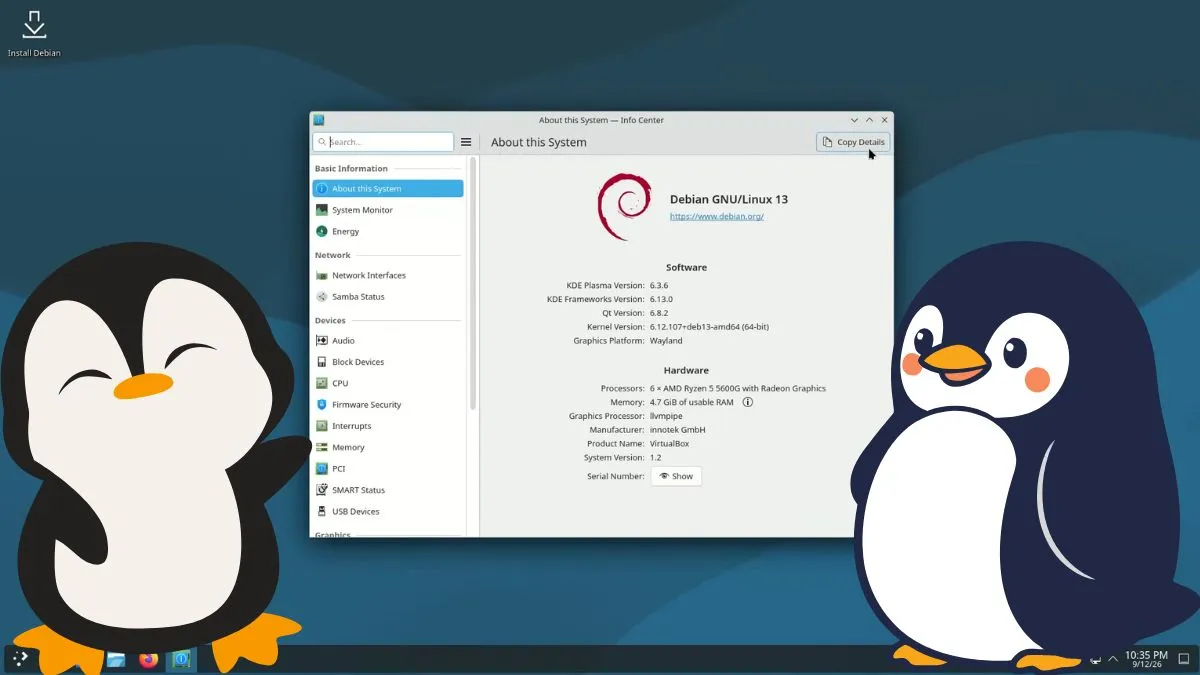Open network tray icon
1200x675 pixels.
coord(1096,660)
